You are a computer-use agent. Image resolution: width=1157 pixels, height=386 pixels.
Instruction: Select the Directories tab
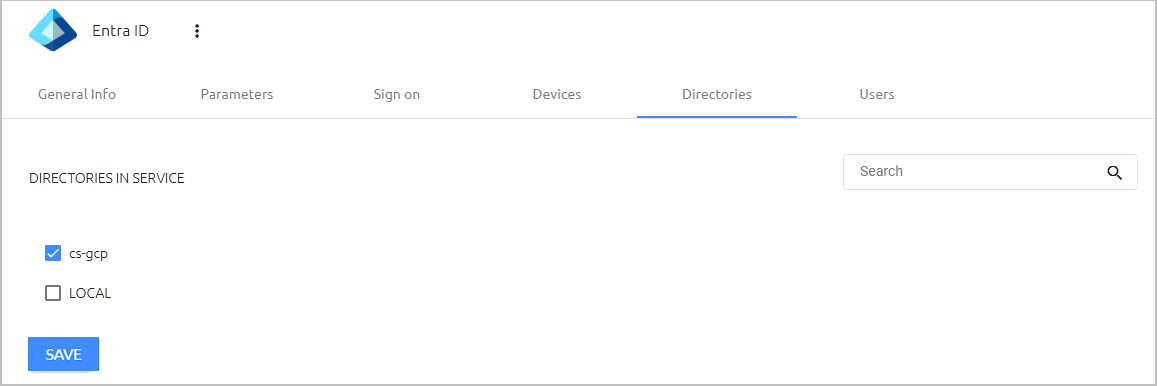[x=716, y=94]
